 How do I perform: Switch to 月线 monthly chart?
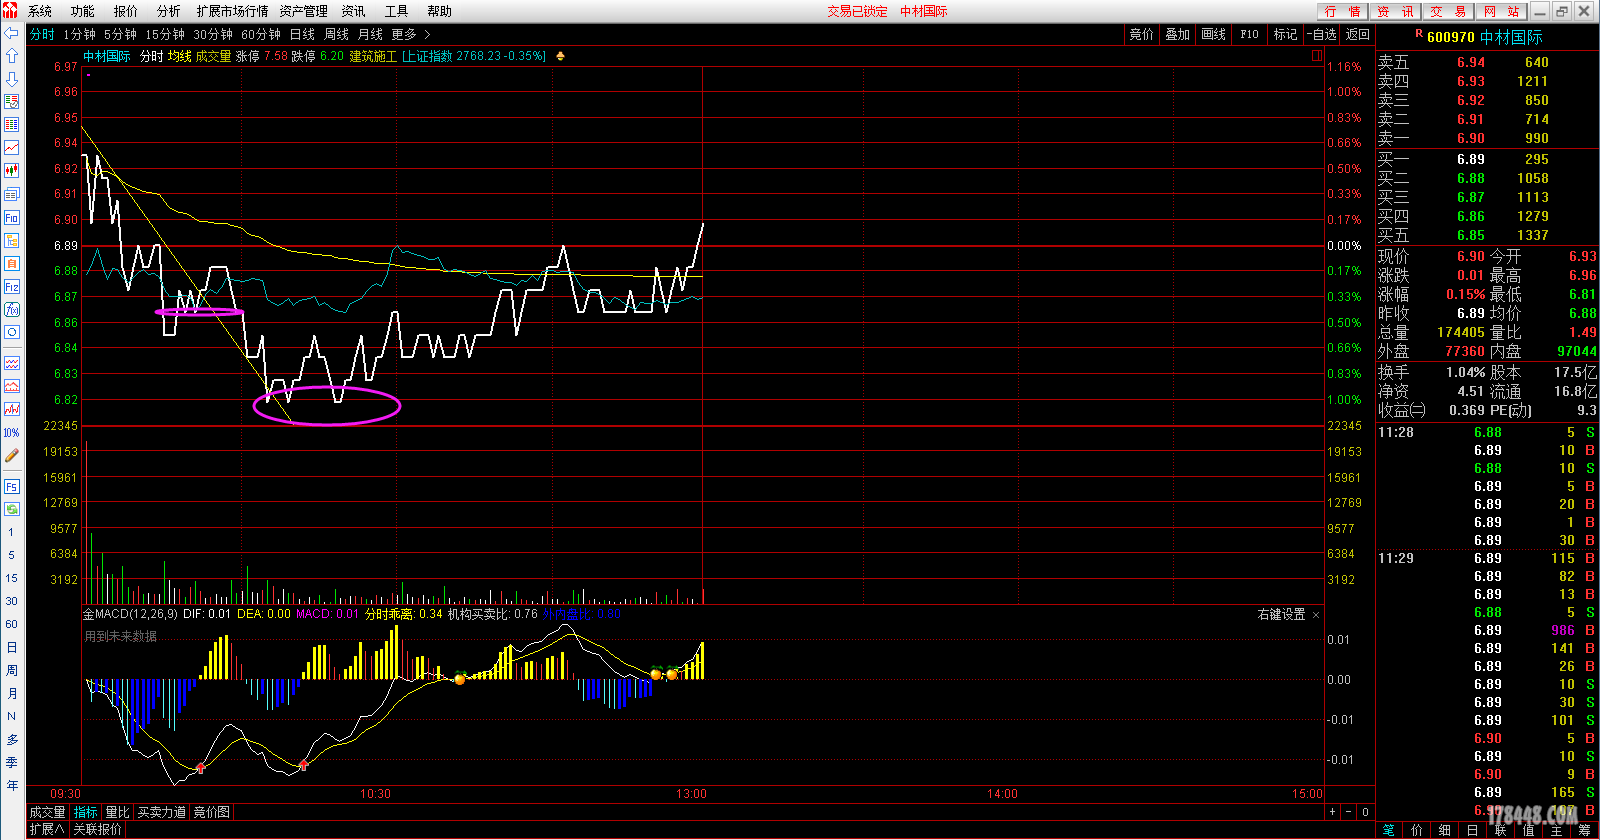(x=370, y=34)
